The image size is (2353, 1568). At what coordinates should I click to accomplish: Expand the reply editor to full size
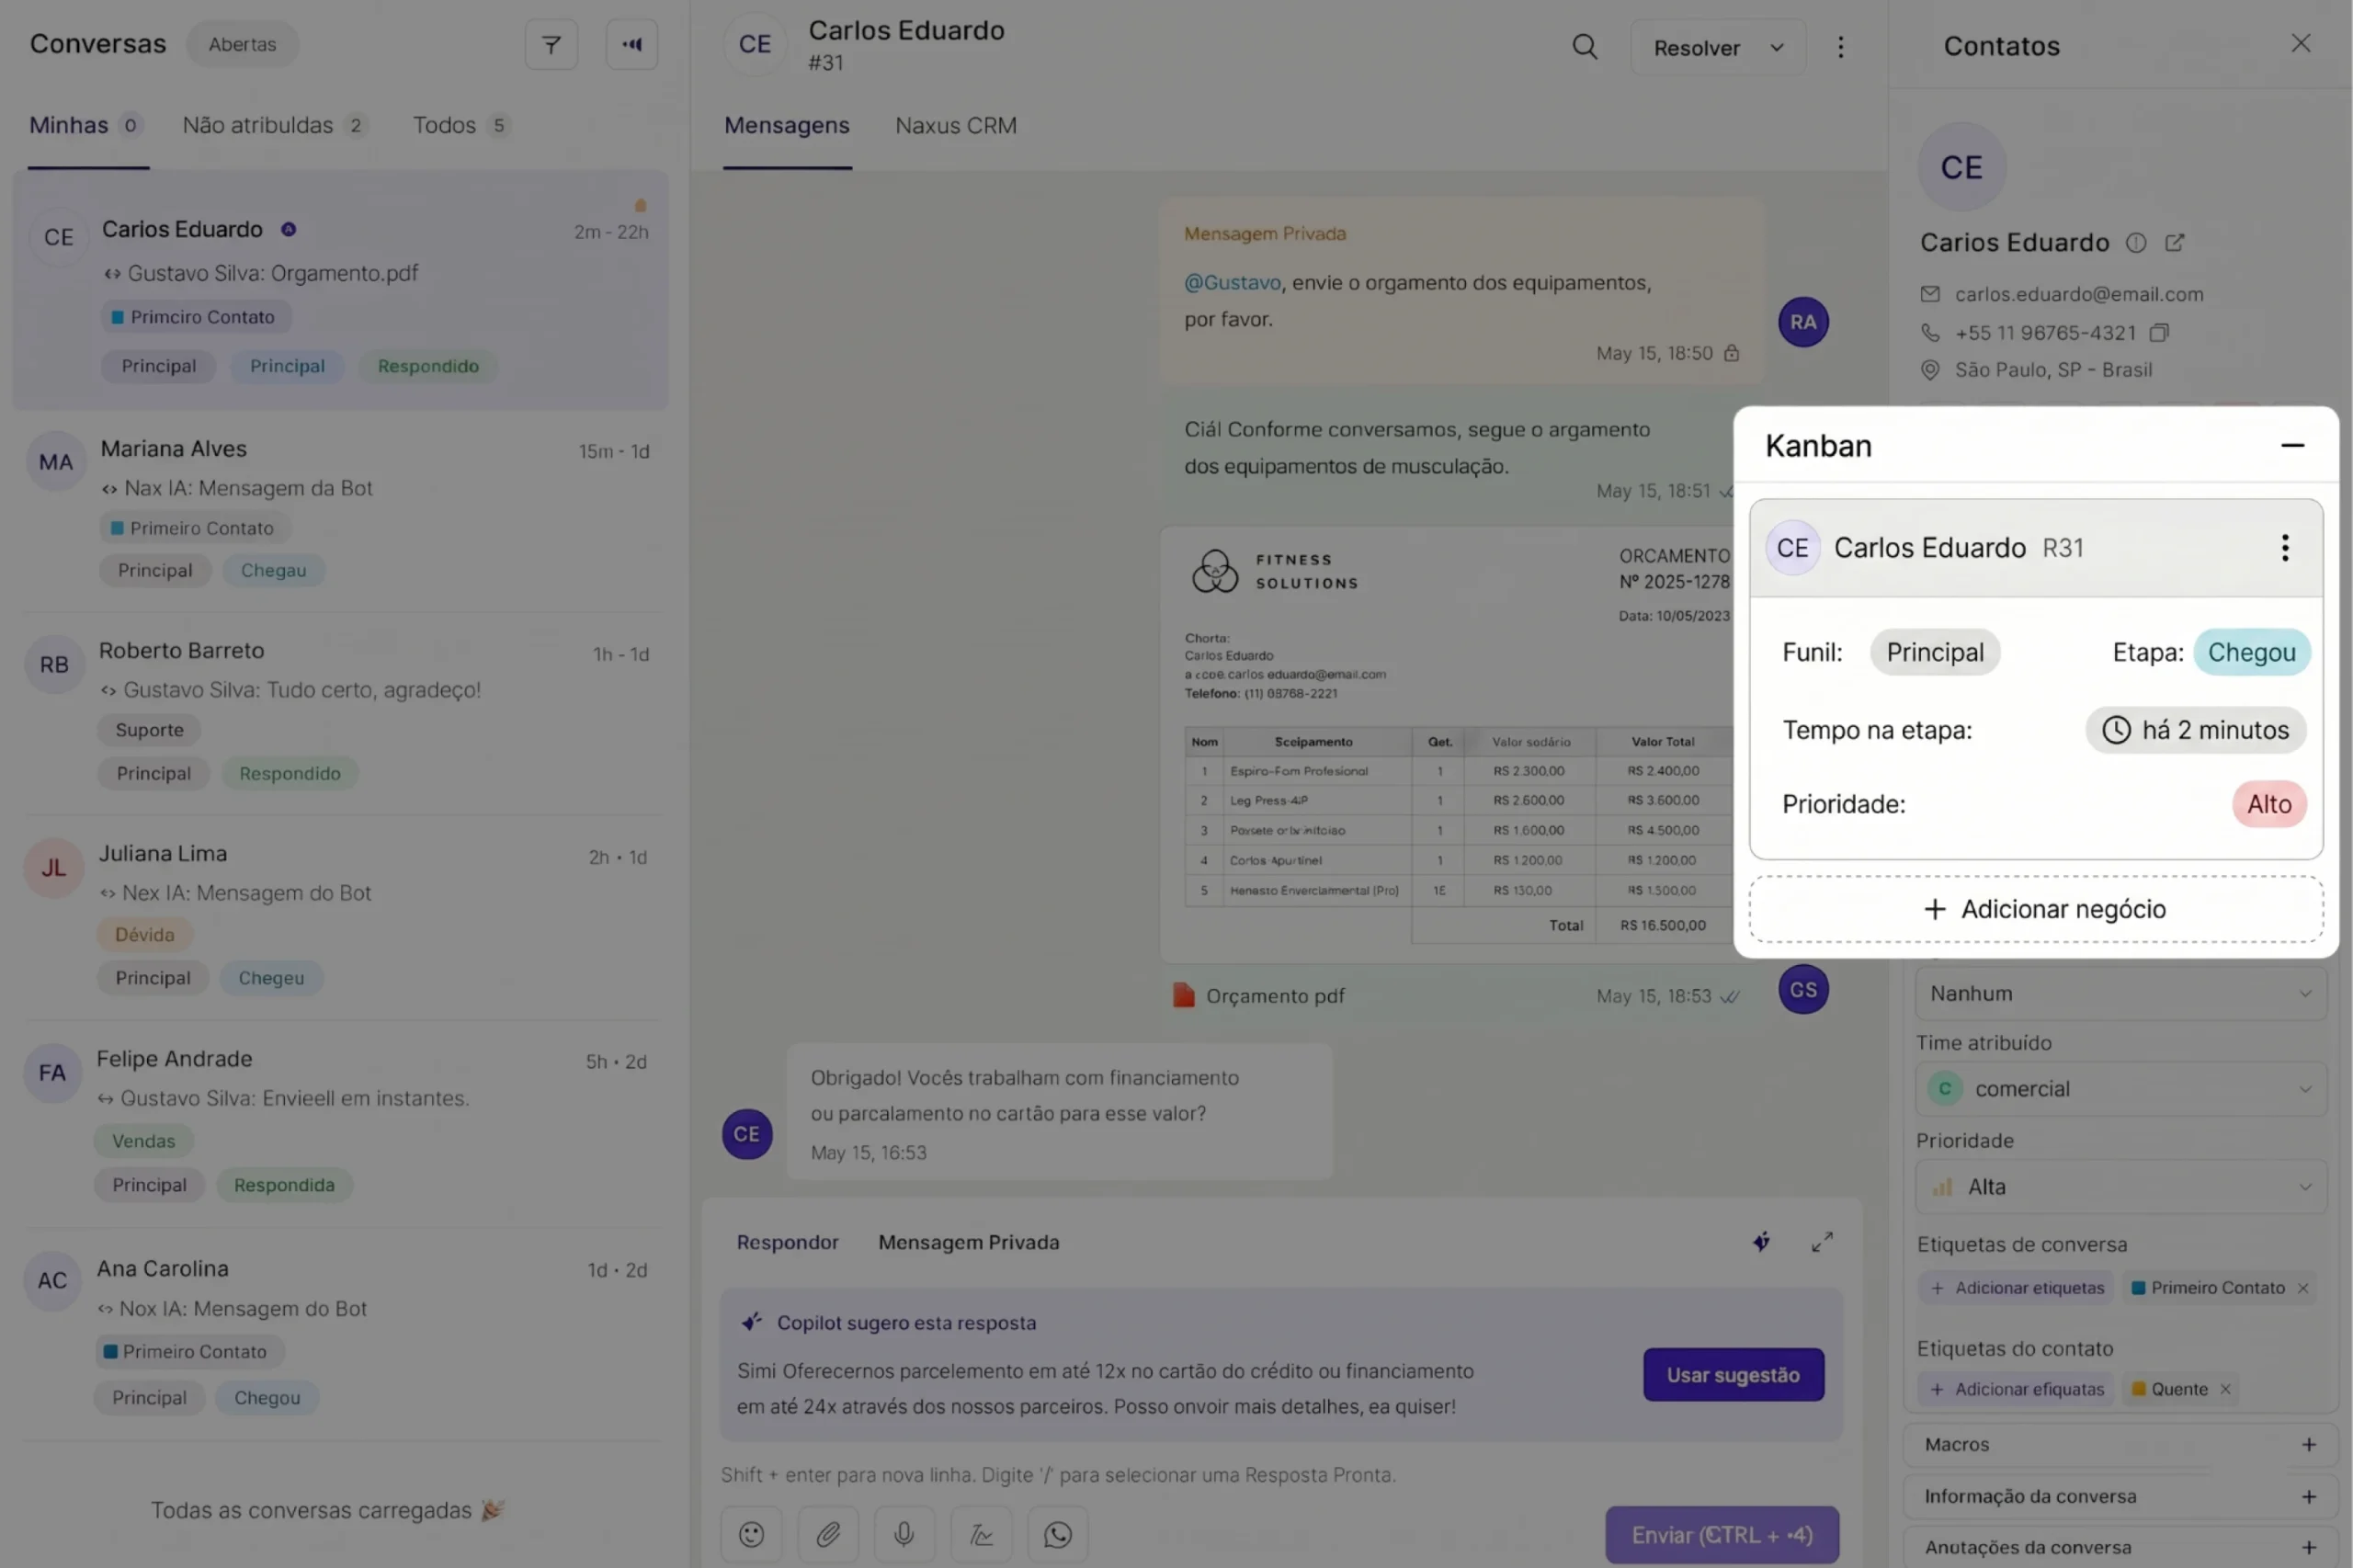pyautogui.click(x=1822, y=1242)
